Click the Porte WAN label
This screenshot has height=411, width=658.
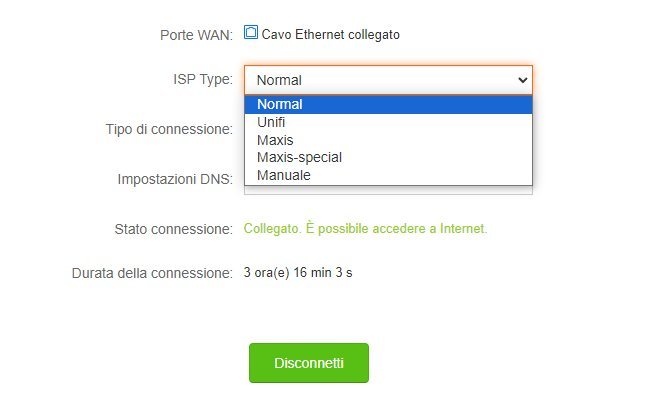[196, 35]
